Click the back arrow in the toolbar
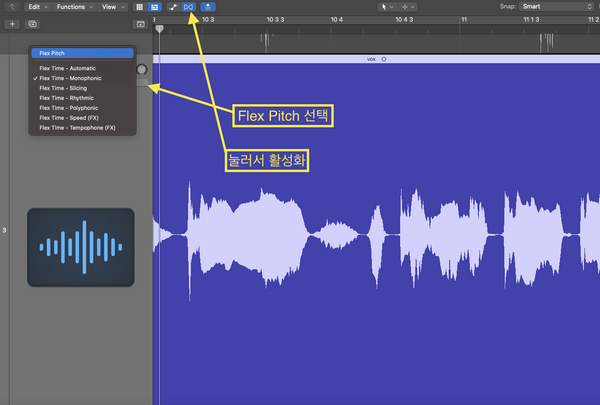 (10, 6)
